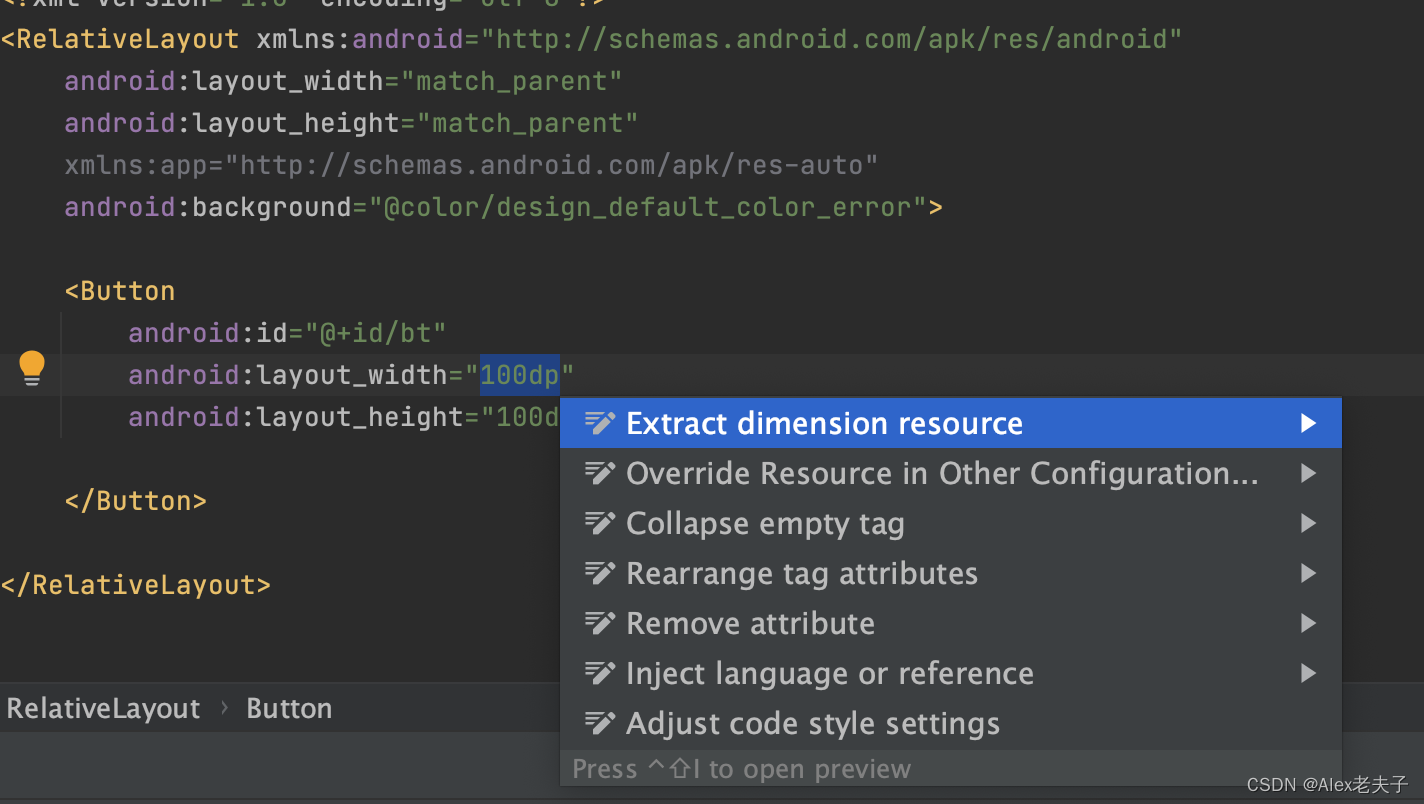Expand the Extract dimension resource submenu arrow
Image resolution: width=1424 pixels, height=804 pixels.
tap(1309, 423)
